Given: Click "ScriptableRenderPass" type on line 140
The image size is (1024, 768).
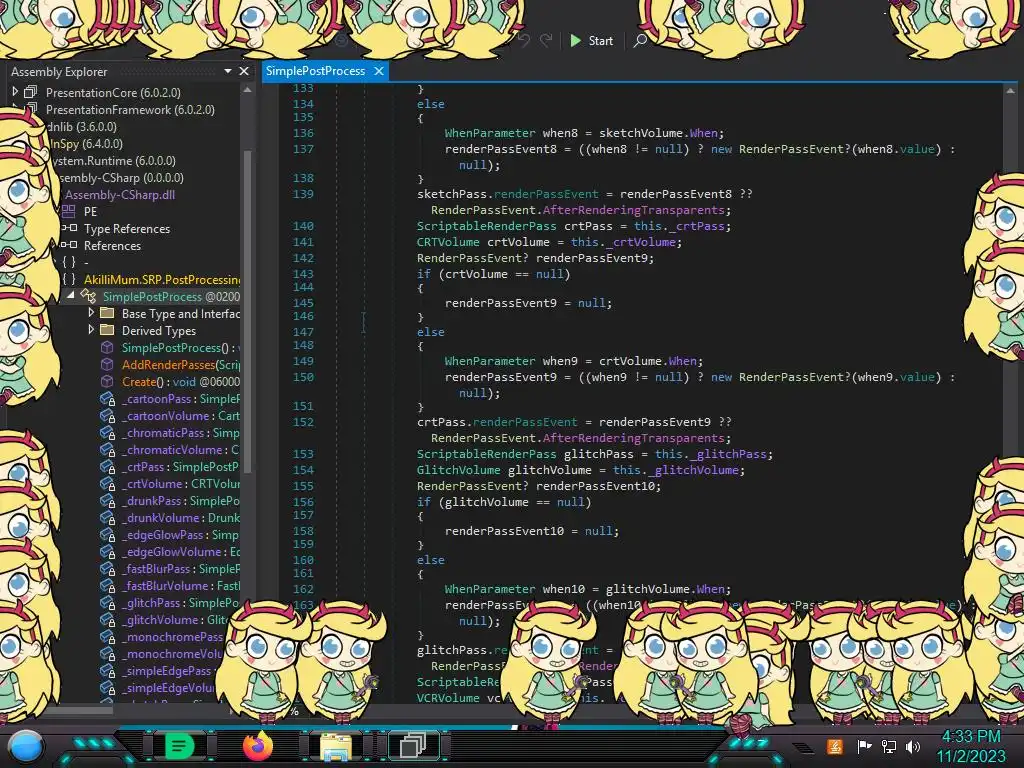Looking at the screenshot, I should coord(487,226).
